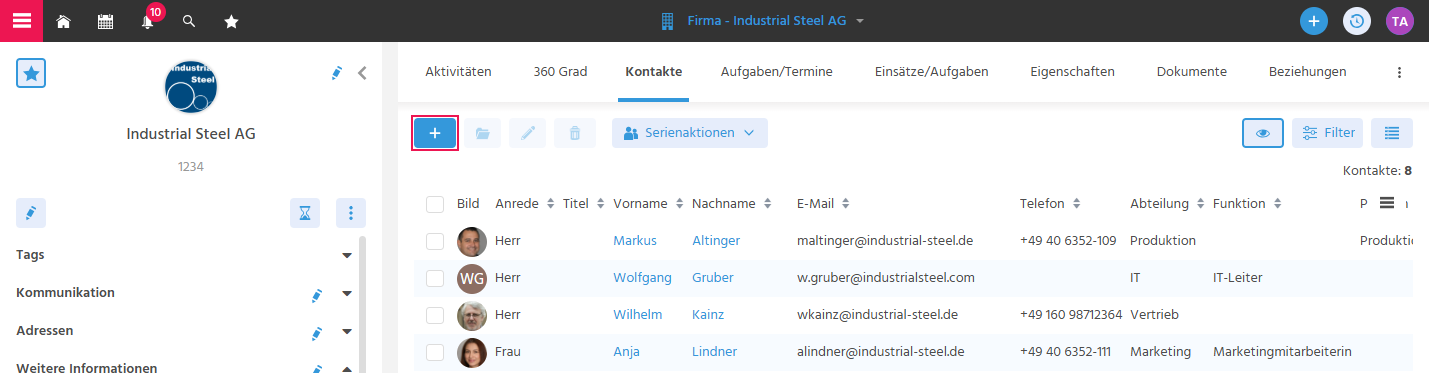The height and width of the screenshot is (373, 1429).
Task: Click the edit contact pencil toolbar icon
Action: [528, 133]
